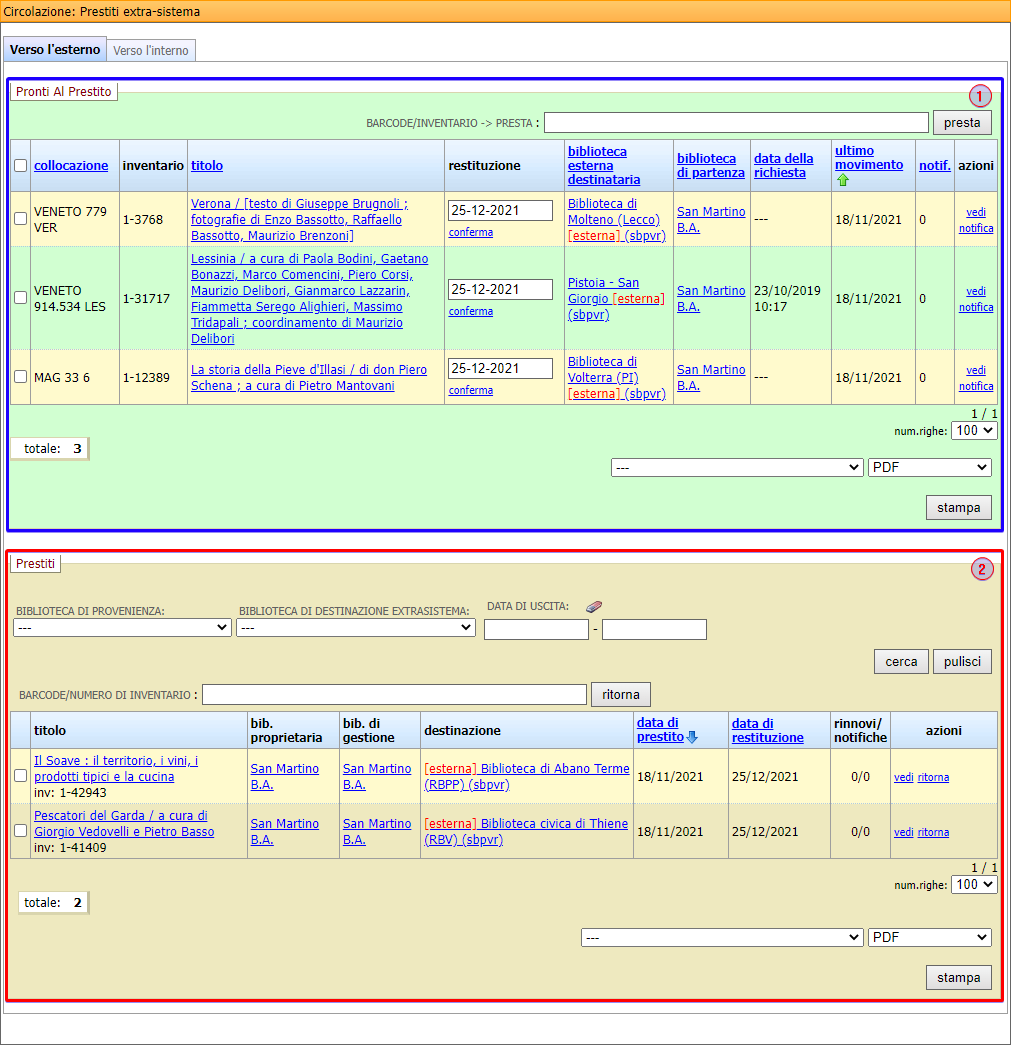Click the circled number 1 badge

980,96
